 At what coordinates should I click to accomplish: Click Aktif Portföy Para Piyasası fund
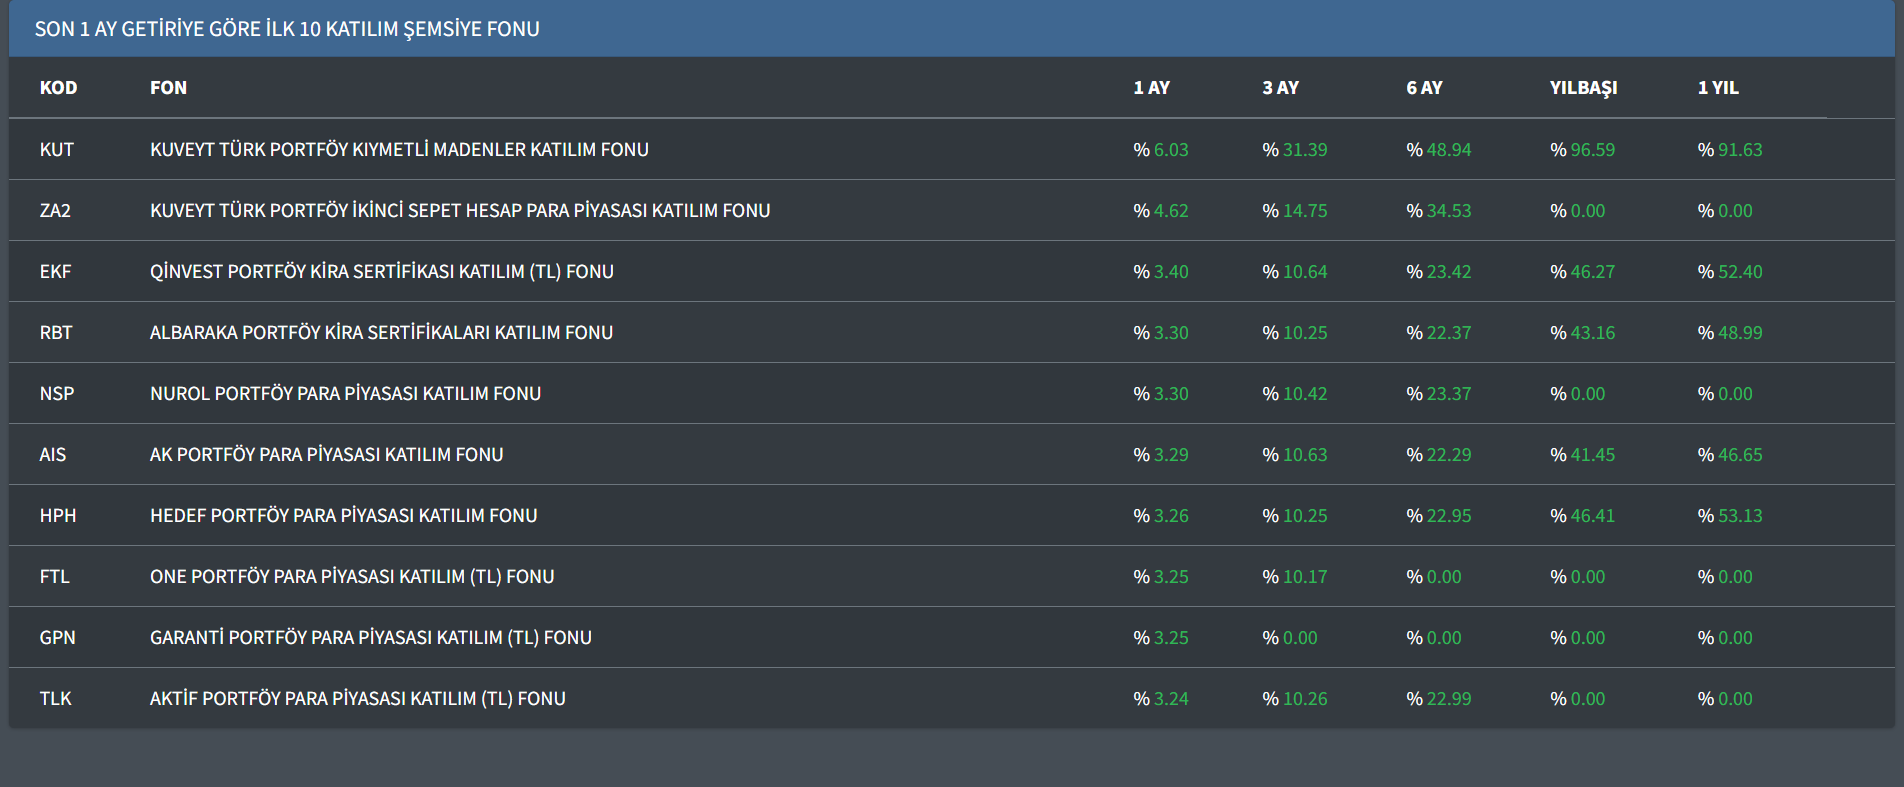357,699
